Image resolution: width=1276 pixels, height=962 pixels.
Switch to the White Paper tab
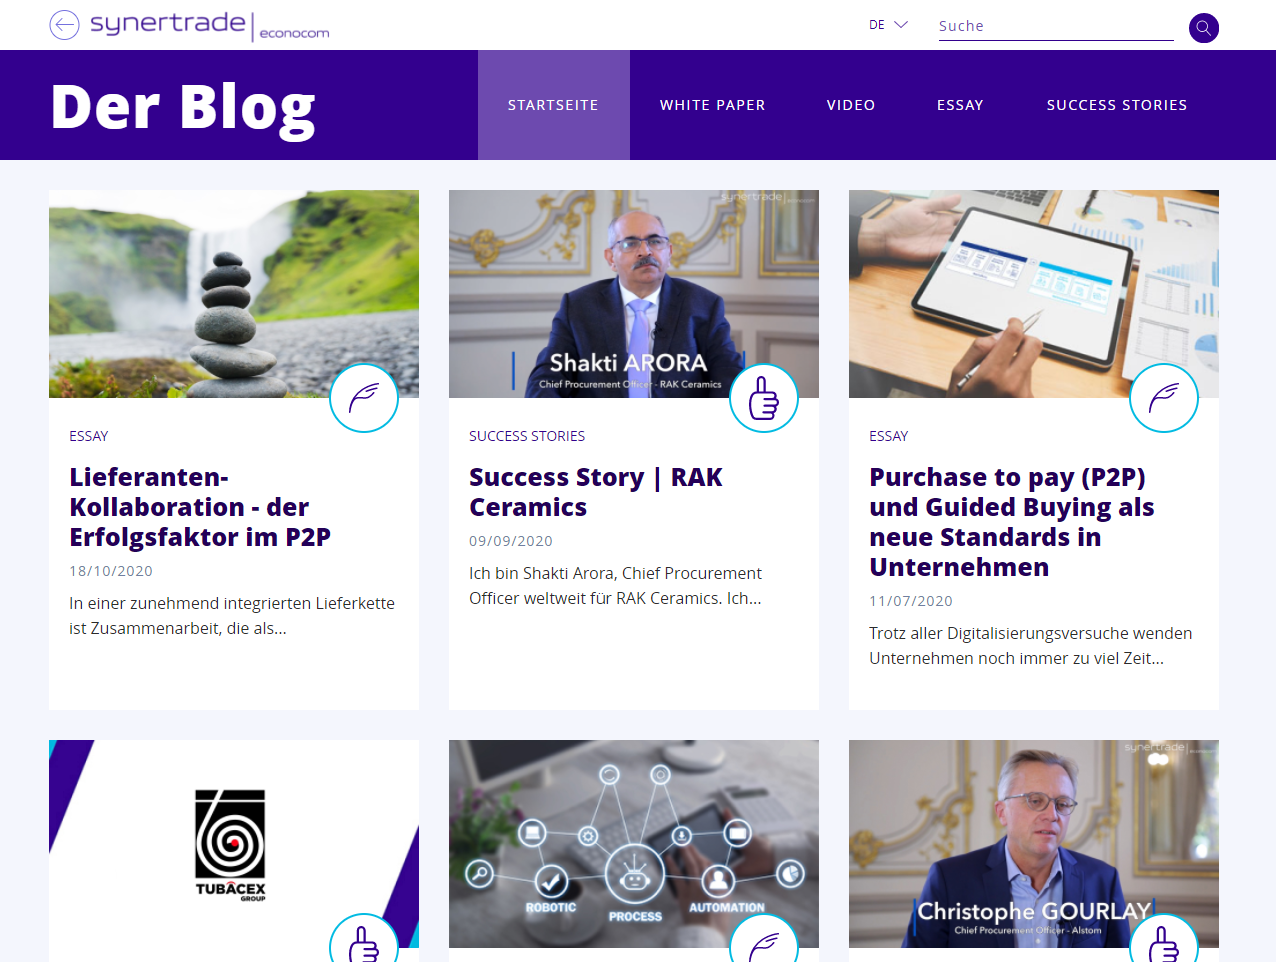point(712,105)
